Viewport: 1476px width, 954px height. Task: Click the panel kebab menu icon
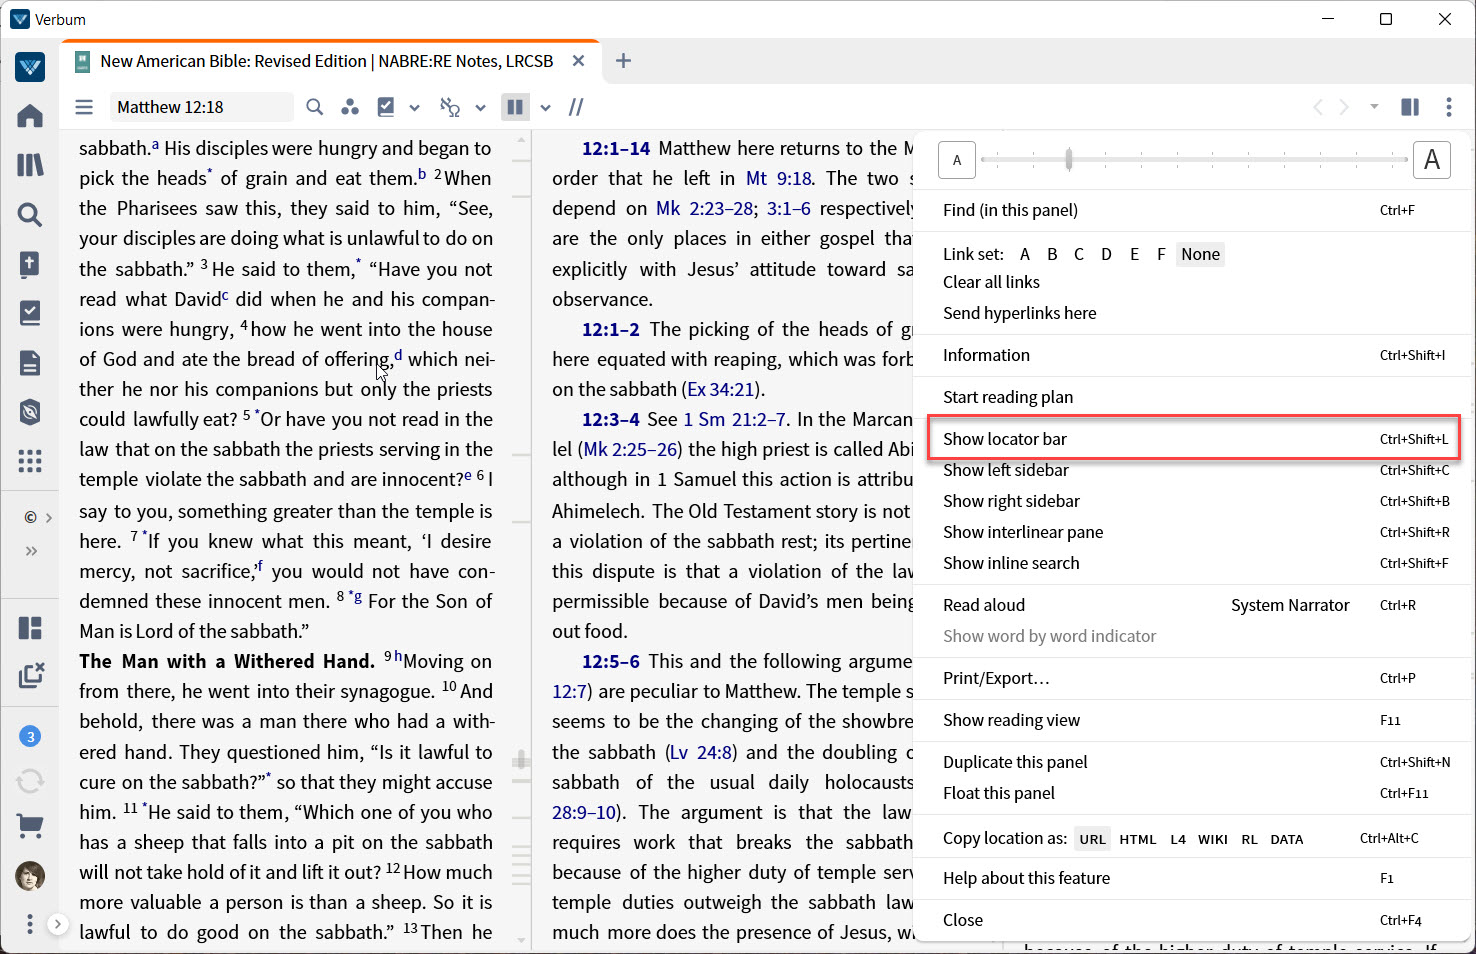(1448, 107)
